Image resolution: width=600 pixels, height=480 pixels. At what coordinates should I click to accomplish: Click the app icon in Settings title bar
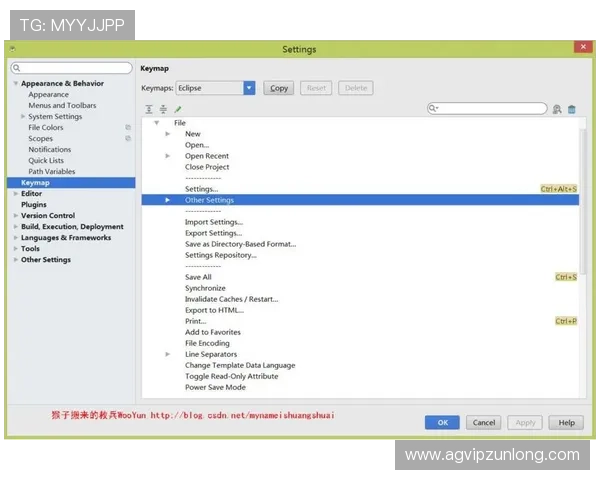13,48
